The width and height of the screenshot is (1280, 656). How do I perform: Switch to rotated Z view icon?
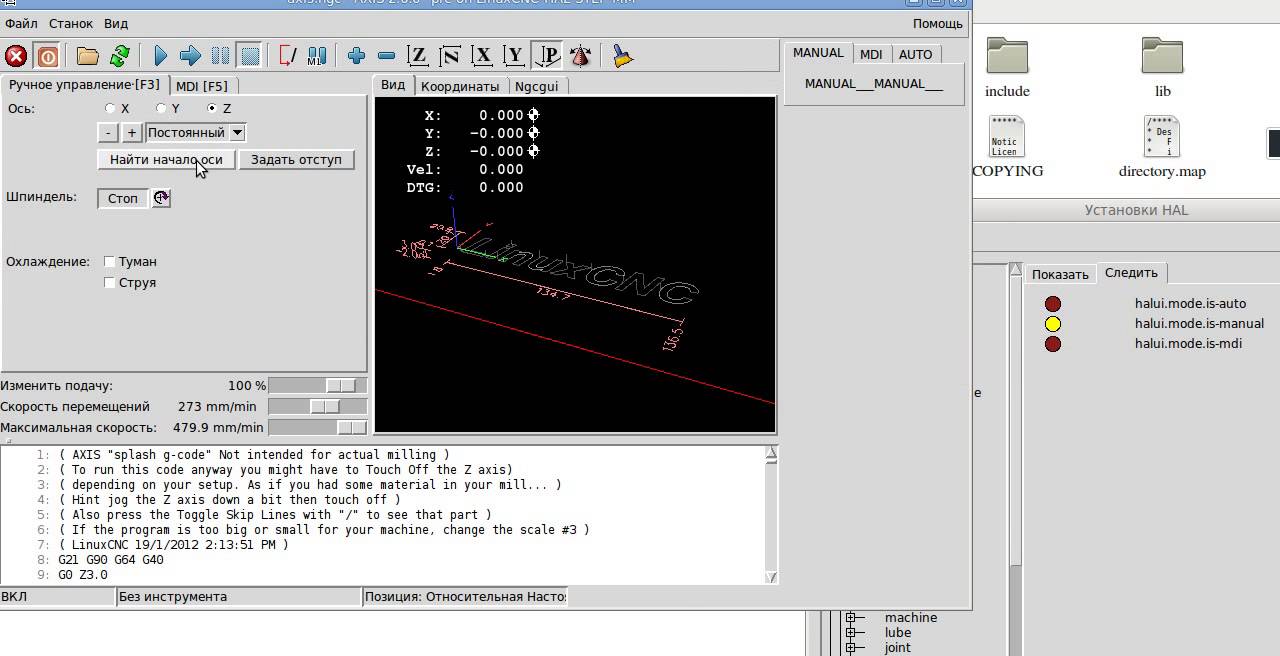pos(450,56)
